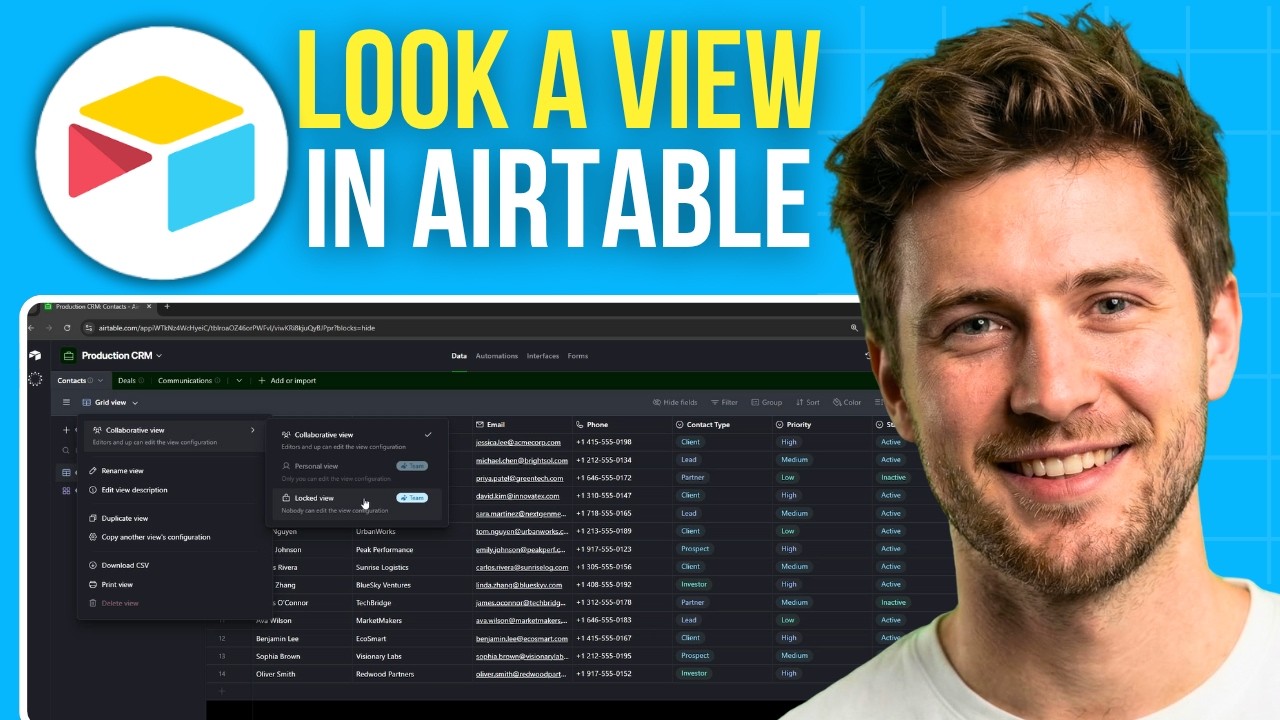Click info icon on Communications tab
Screen dimensions: 1280x720
pyautogui.click(x=217, y=381)
